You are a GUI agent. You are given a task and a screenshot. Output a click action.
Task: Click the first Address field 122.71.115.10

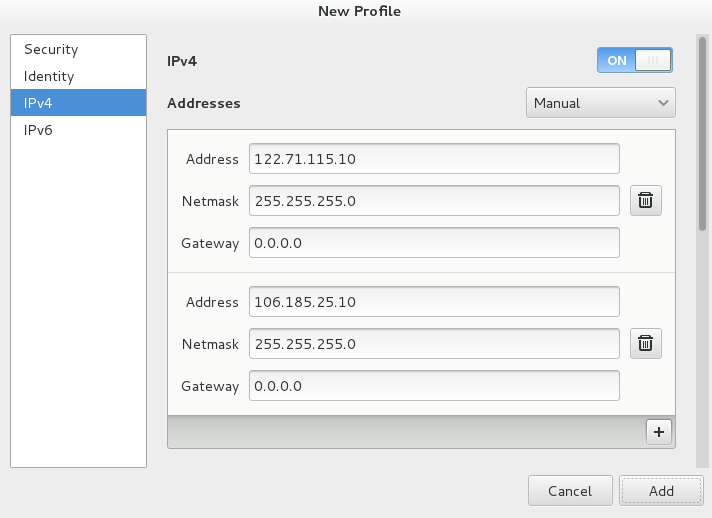434,159
